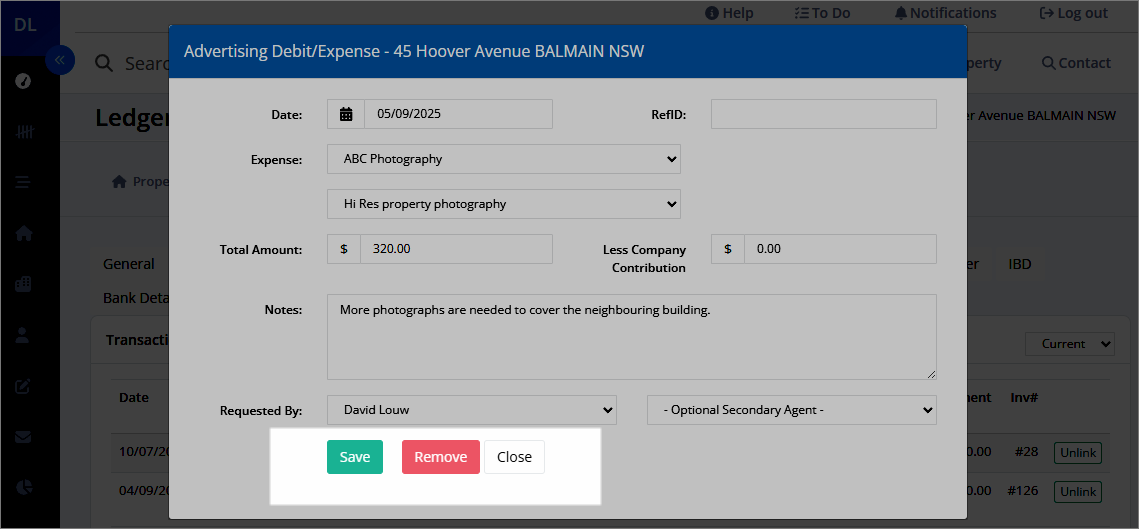Collapse the sidebar with double-chevron button
Viewport: 1139px width, 529px height.
click(60, 60)
